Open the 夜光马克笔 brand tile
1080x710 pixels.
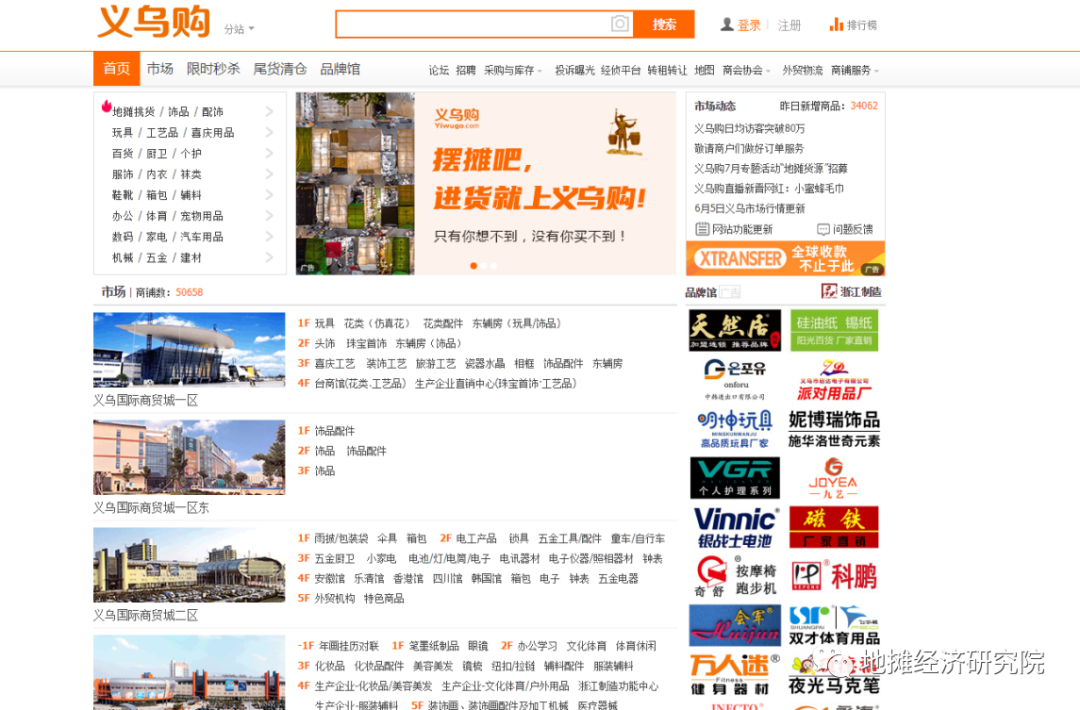pos(834,675)
